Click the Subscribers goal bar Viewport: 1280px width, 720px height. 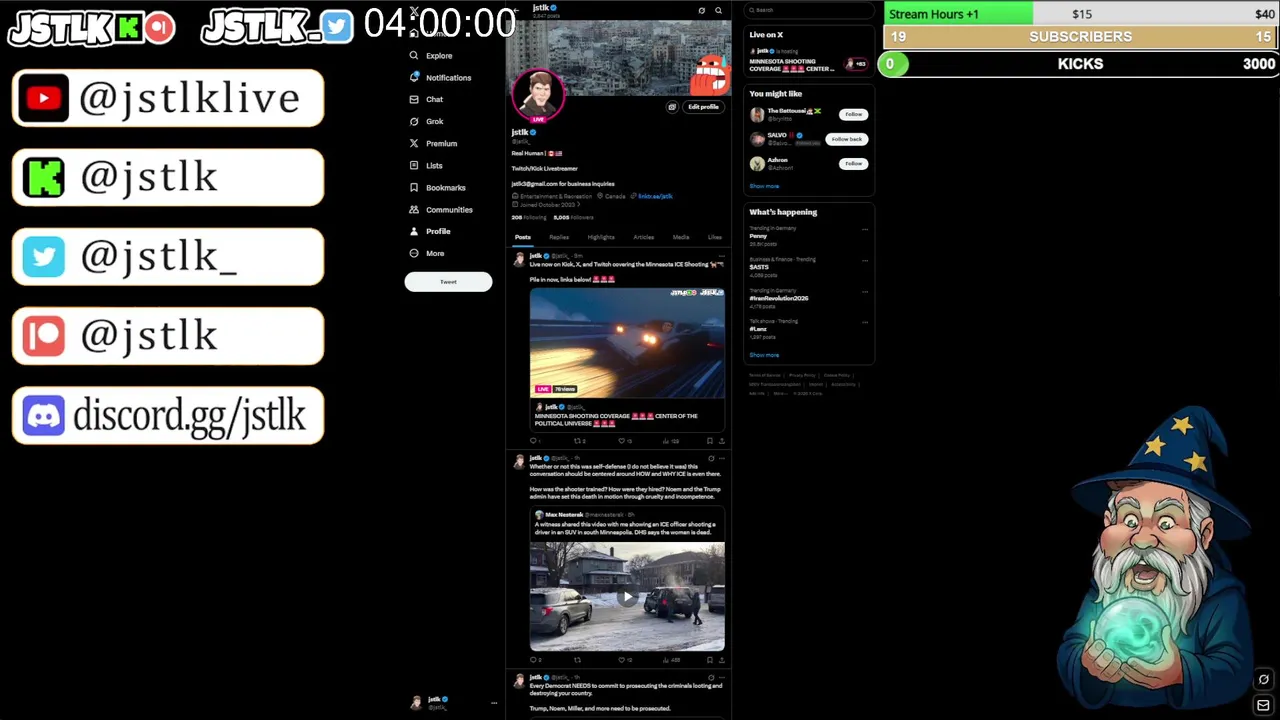[x=1080, y=37]
